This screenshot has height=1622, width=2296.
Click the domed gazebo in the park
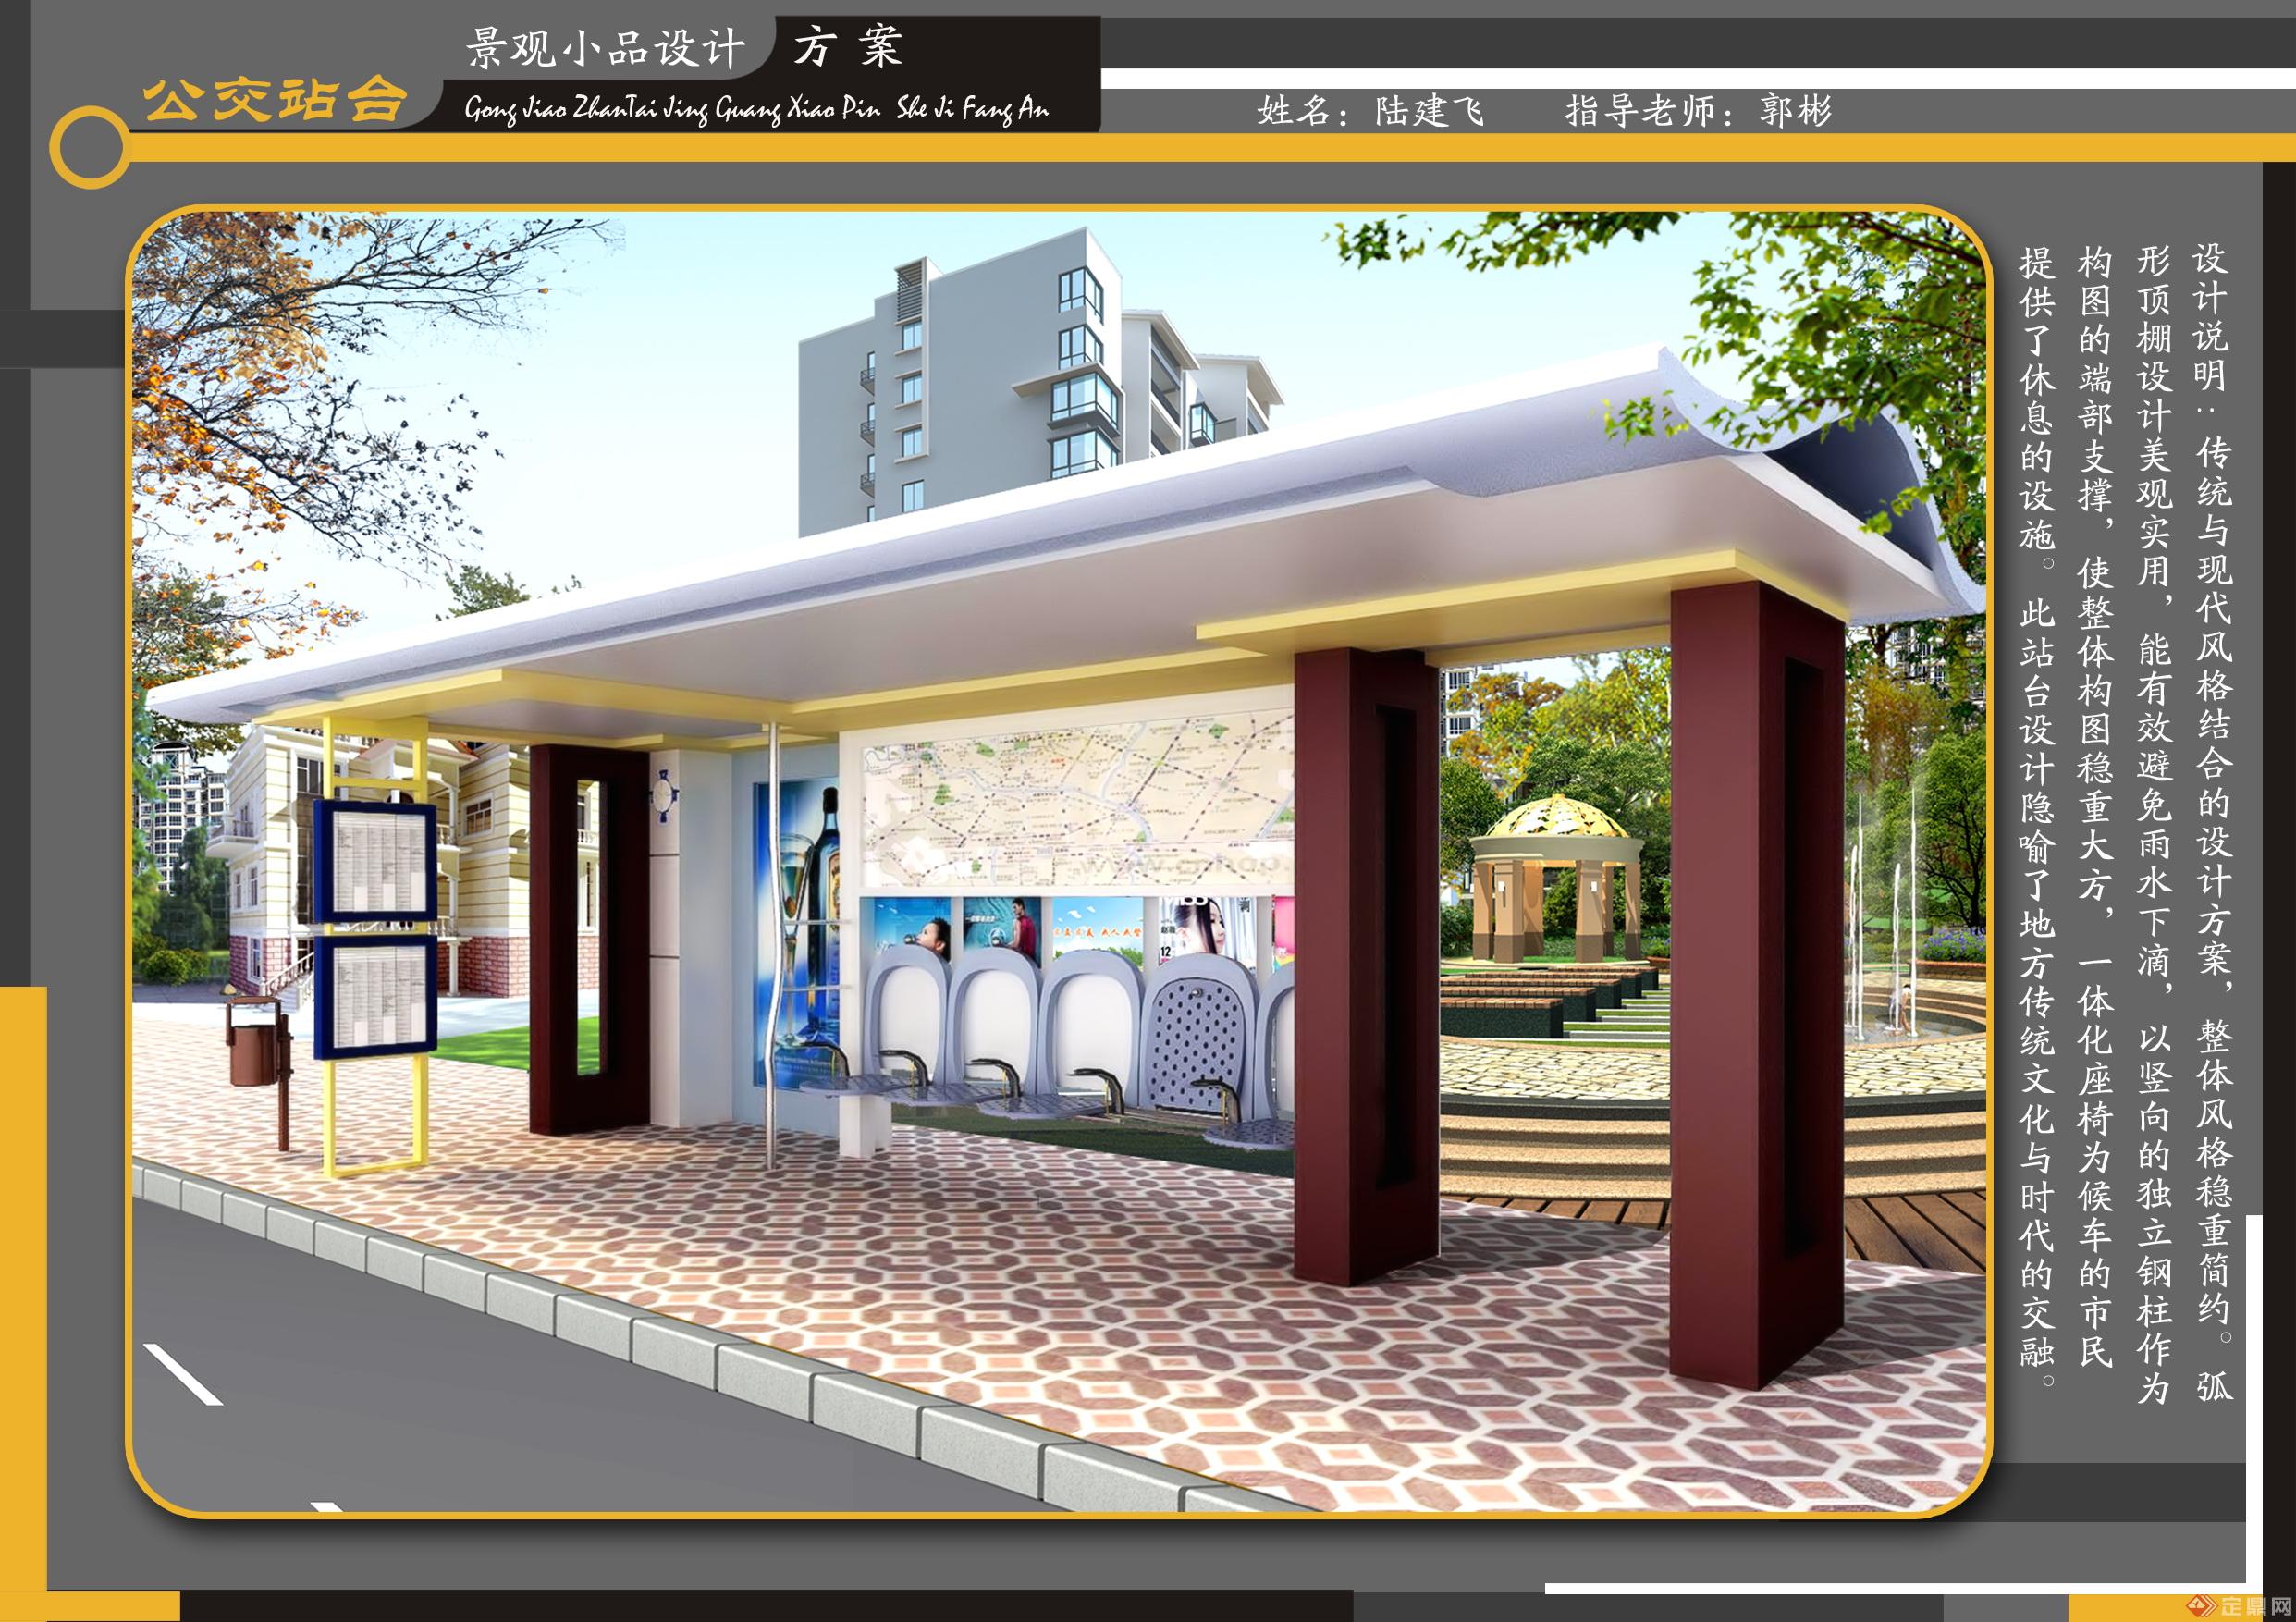tap(1555, 877)
